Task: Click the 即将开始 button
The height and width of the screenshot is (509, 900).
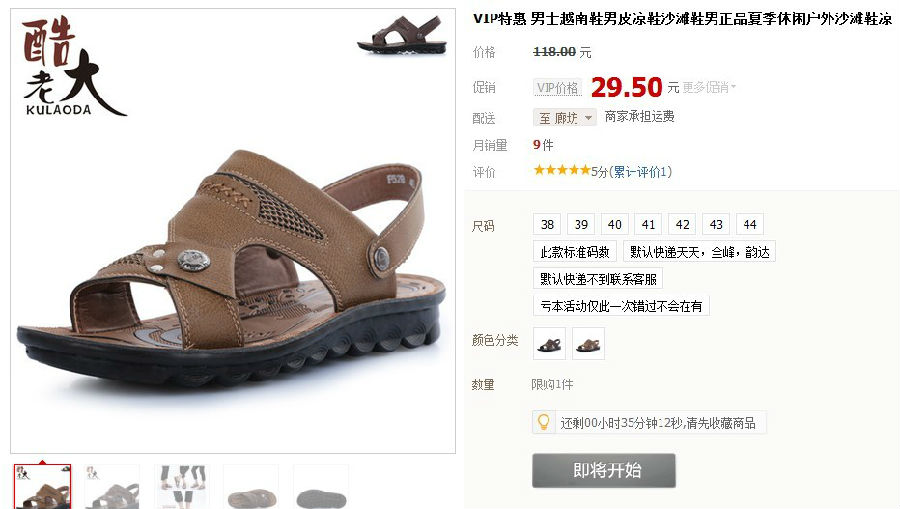Action: tap(604, 471)
